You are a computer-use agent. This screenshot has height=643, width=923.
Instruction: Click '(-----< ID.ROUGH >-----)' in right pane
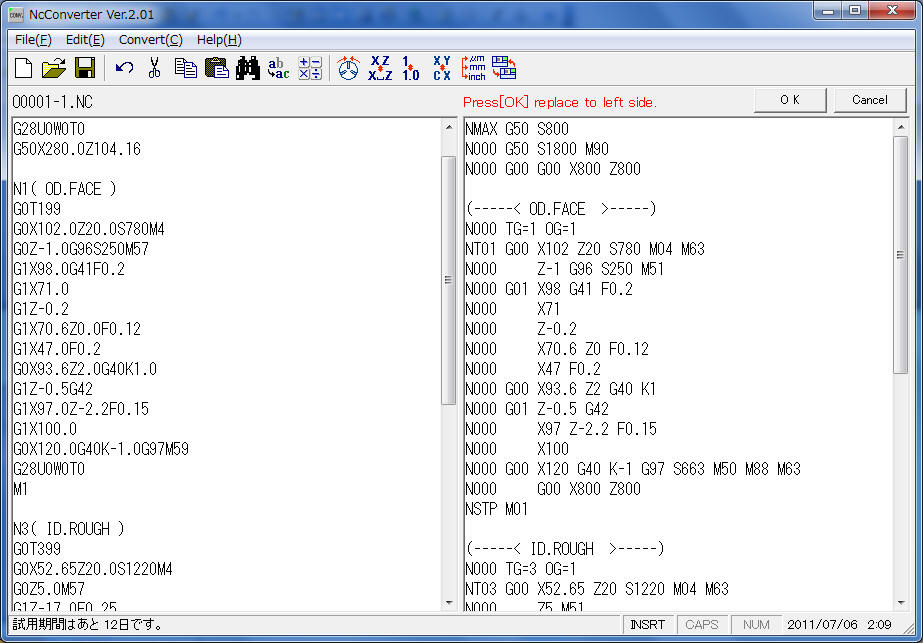(x=565, y=549)
